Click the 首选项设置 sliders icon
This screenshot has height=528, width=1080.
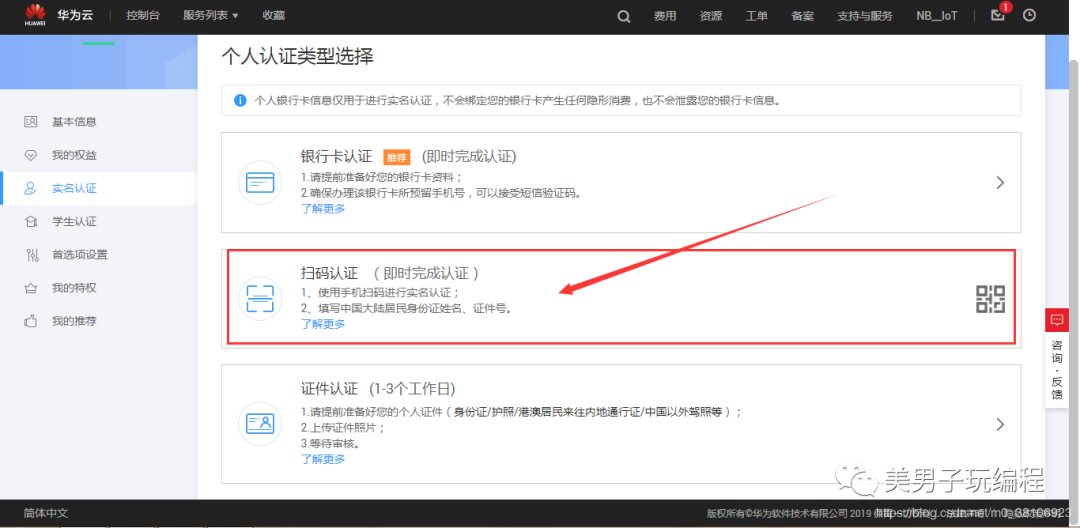[x=32, y=255]
